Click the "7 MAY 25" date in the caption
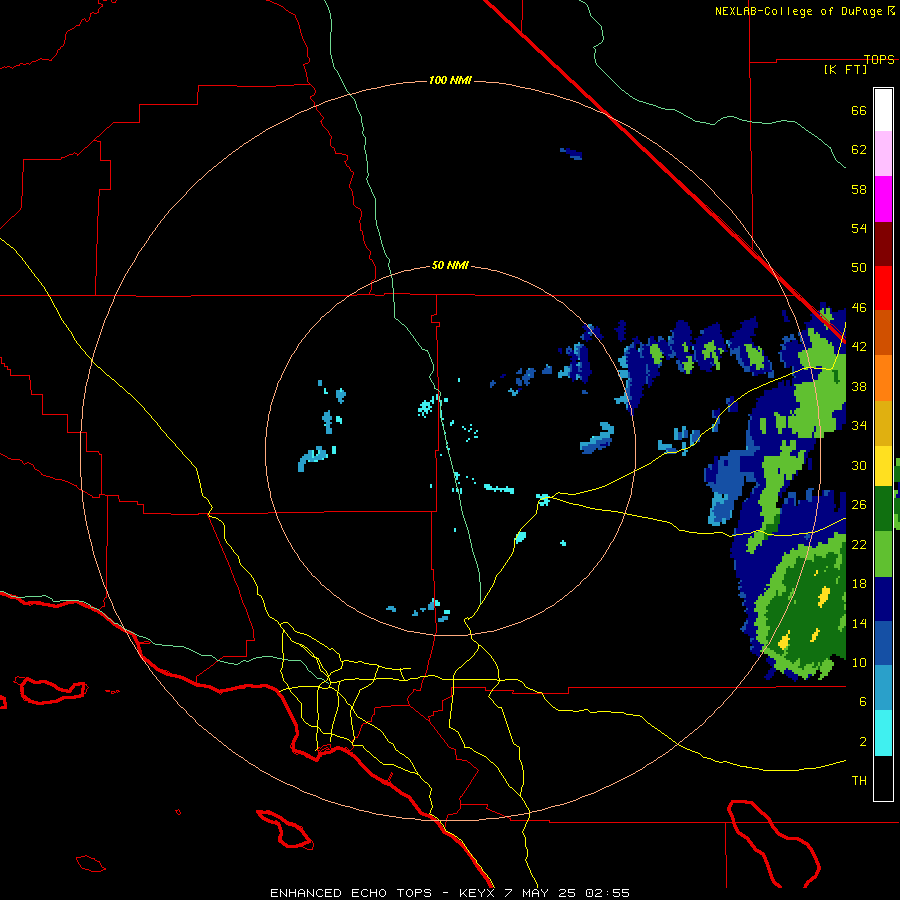 click(542, 893)
